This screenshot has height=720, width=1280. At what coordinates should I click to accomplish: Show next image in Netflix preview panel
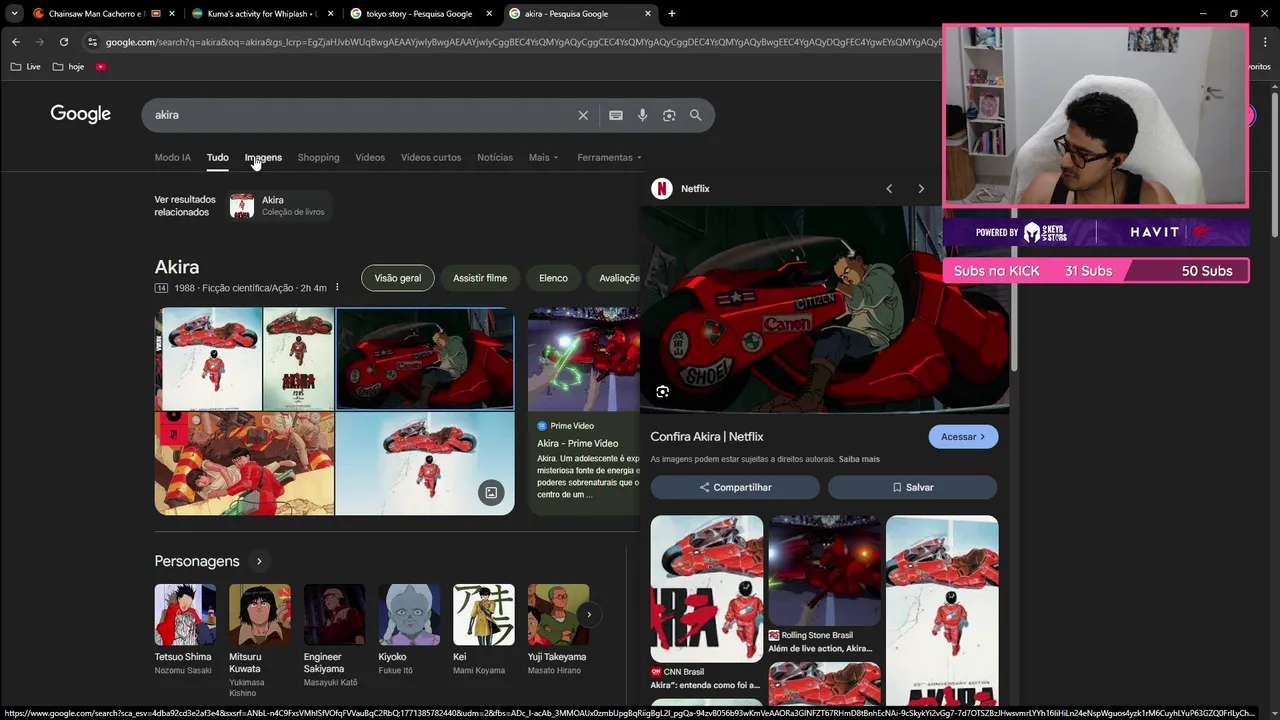click(x=921, y=188)
